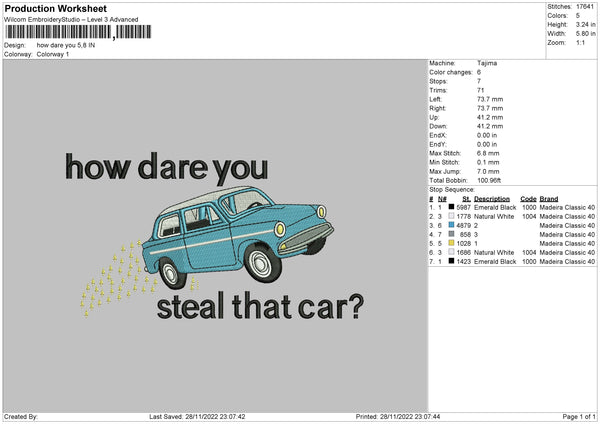Click the St. column header
This screenshot has height=424, width=600.
[x=466, y=198]
